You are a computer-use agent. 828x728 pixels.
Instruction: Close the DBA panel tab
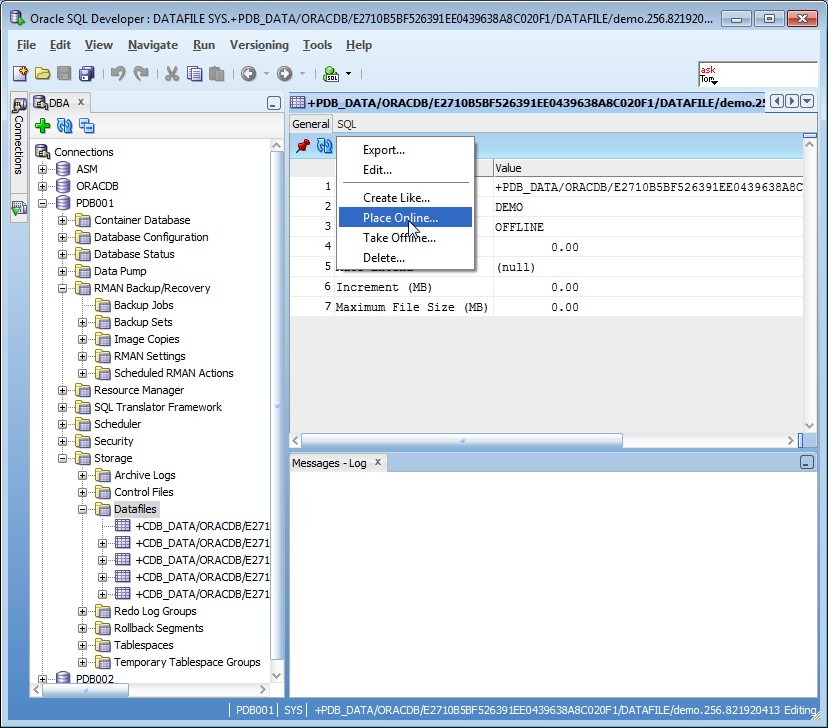pyautogui.click(x=81, y=101)
